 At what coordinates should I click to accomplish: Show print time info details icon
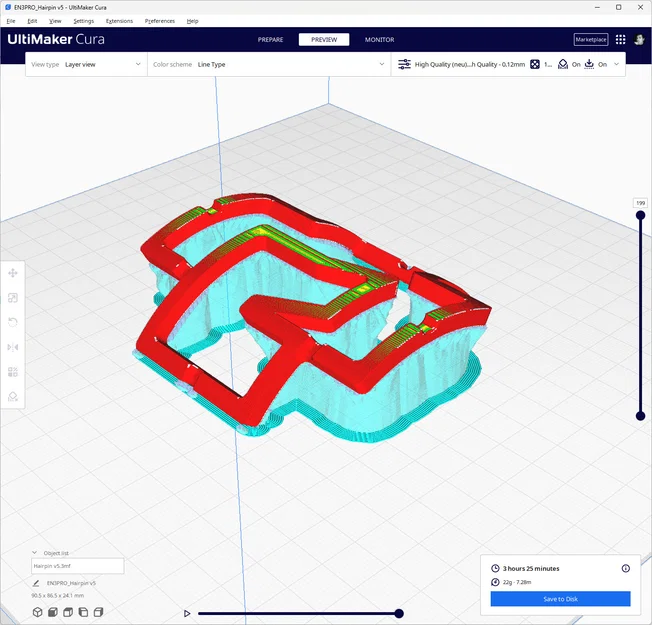tap(625, 568)
